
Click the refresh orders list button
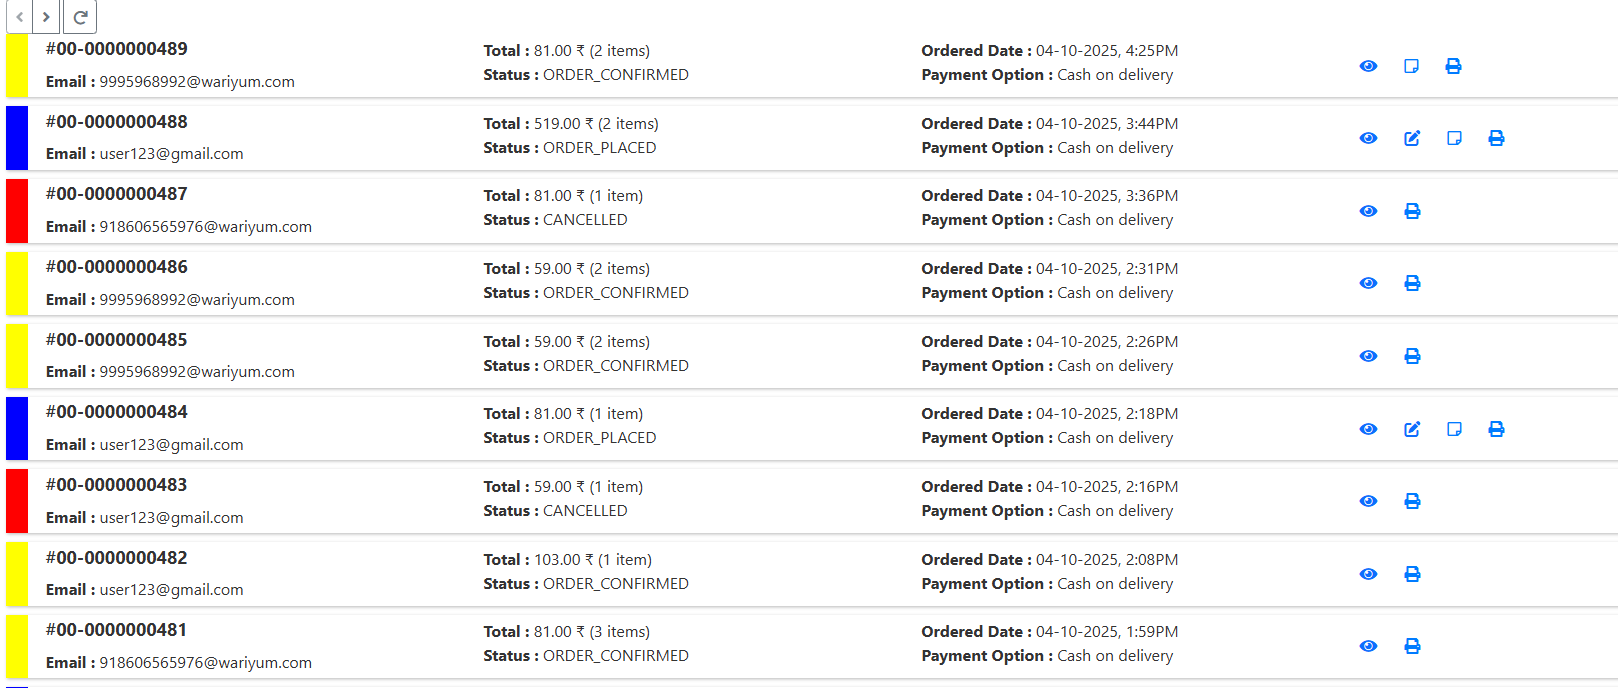[x=80, y=17]
